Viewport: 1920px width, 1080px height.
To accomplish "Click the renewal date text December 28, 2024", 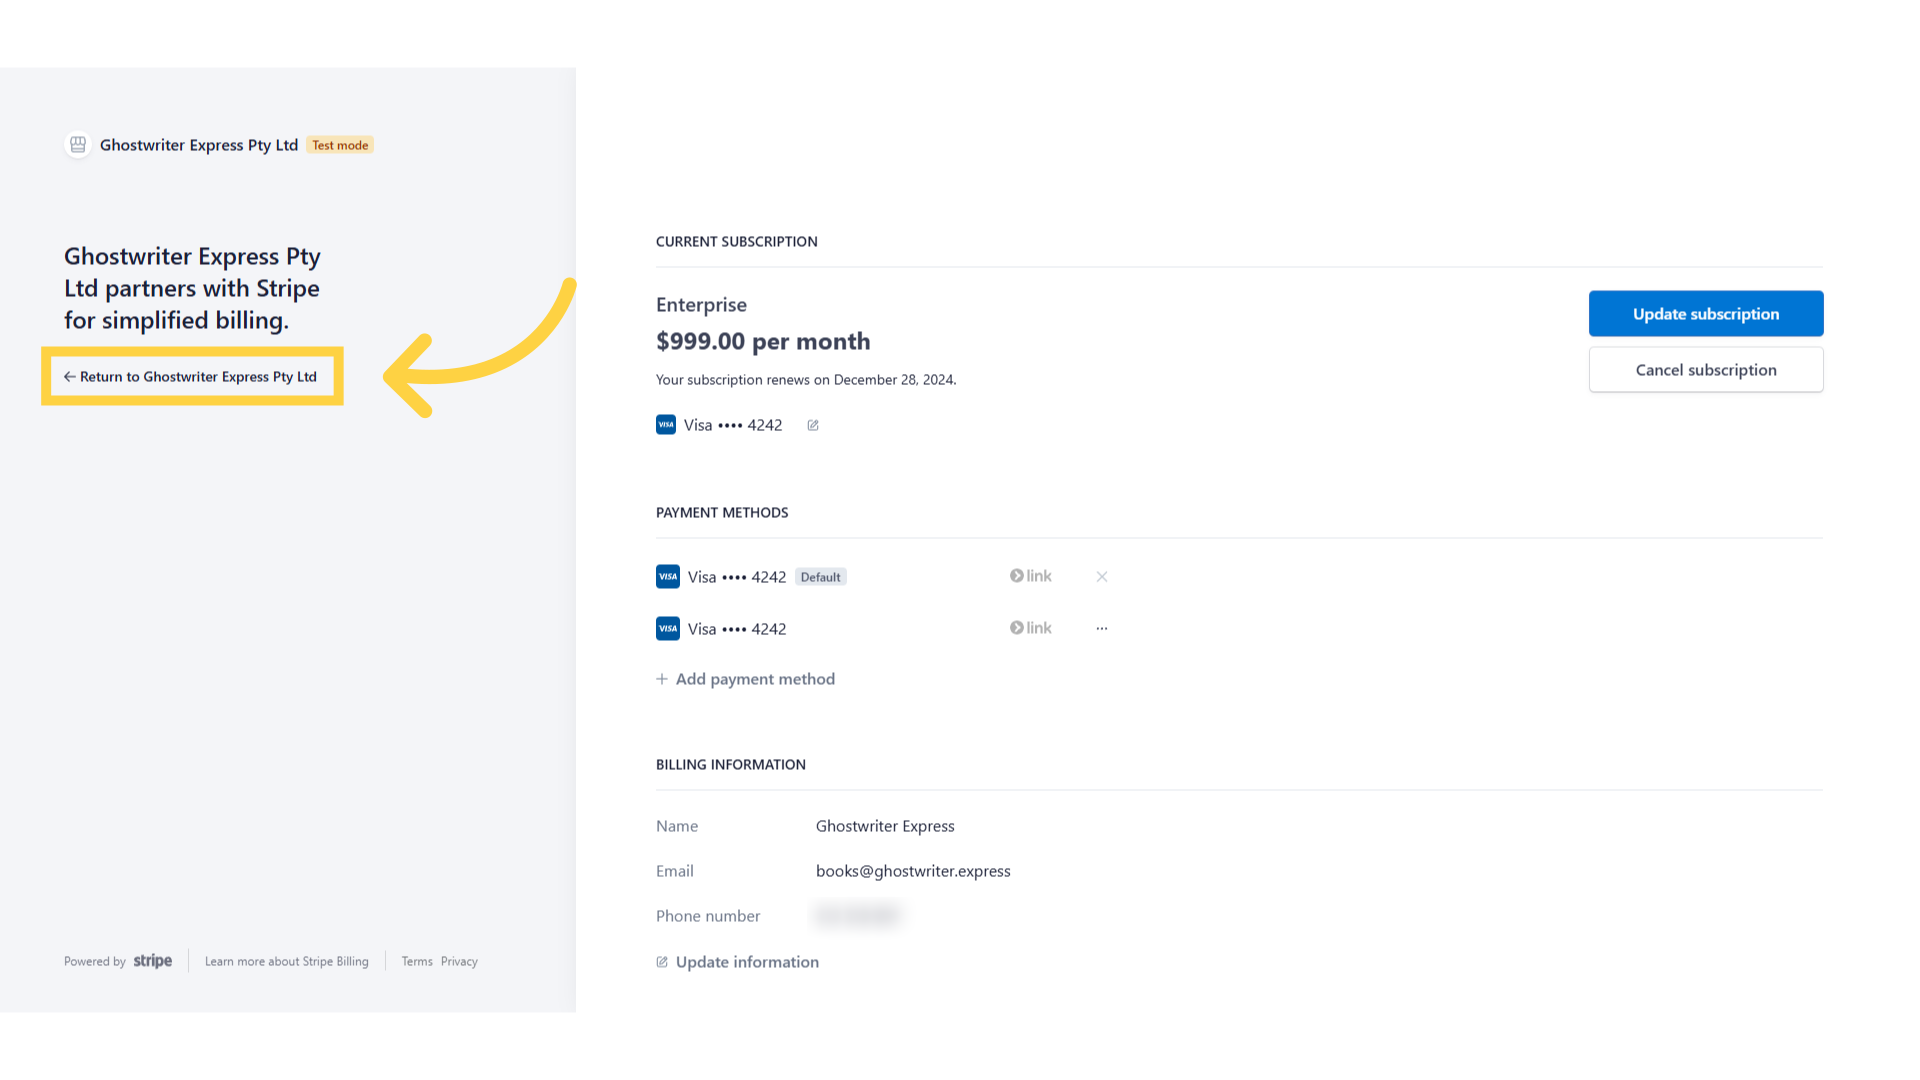I will tap(895, 380).
